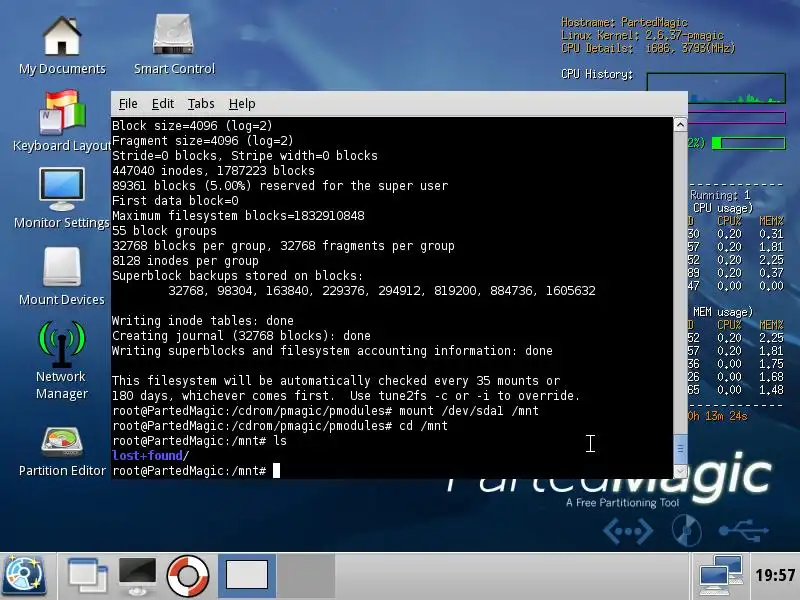Open Keyboard Layout desktop icon
800x600 pixels.
tap(62, 121)
